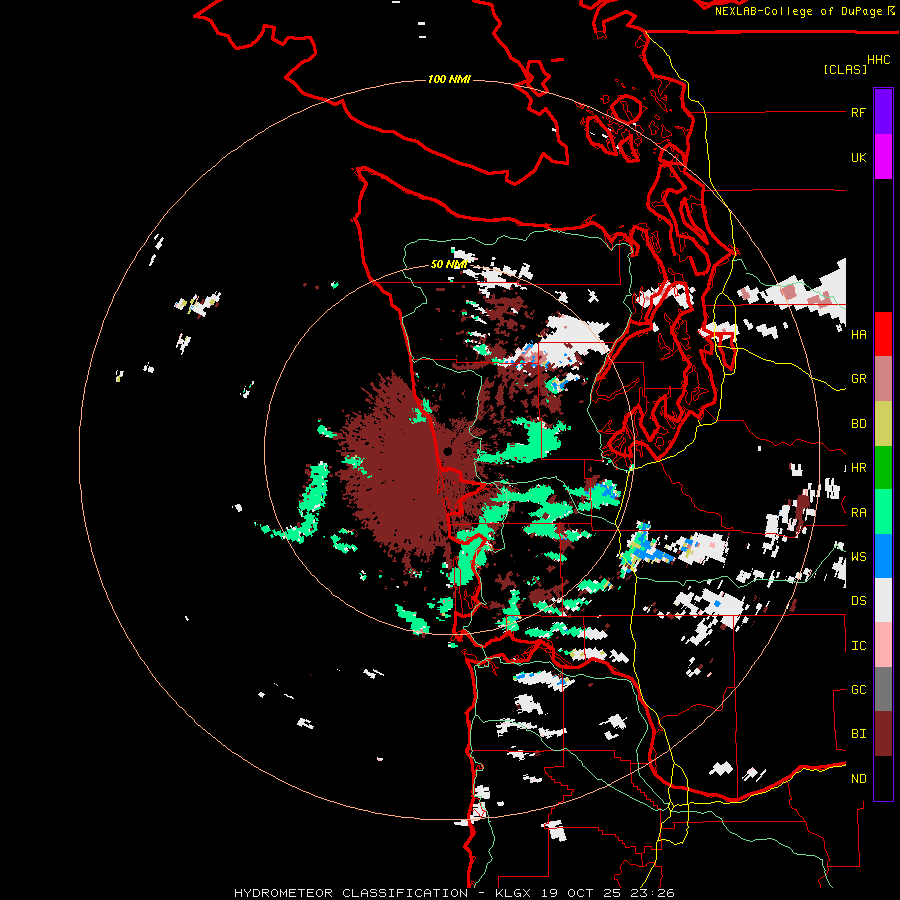Viewport: 900px width, 900px height.
Task: Click the RA legend label
Action: point(858,513)
